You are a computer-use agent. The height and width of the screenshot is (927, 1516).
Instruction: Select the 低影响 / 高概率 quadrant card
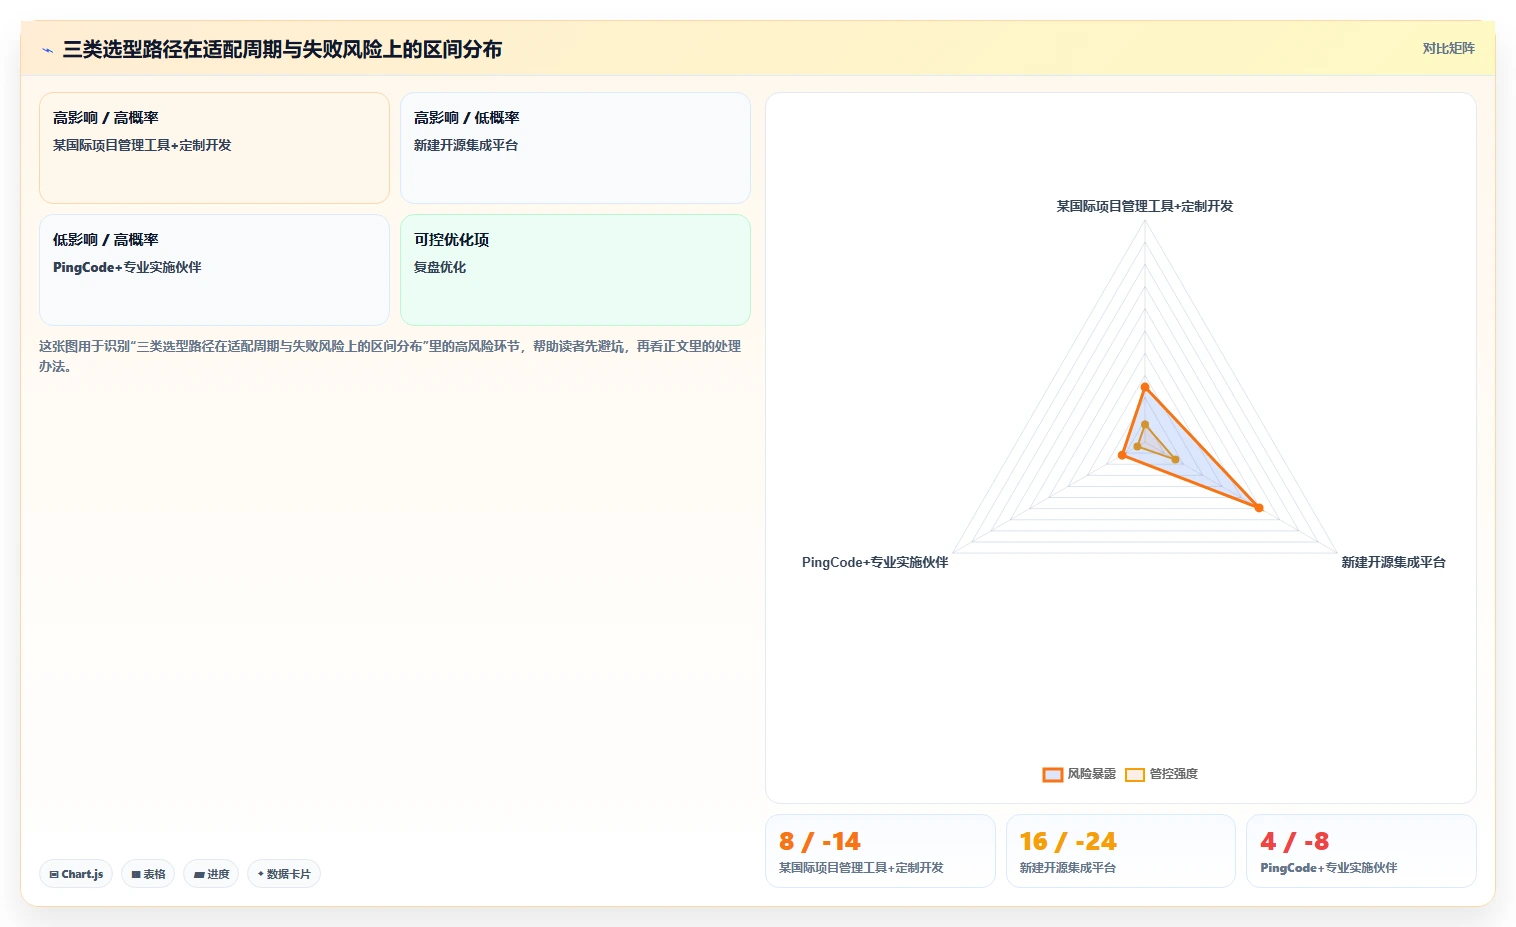tap(214, 270)
